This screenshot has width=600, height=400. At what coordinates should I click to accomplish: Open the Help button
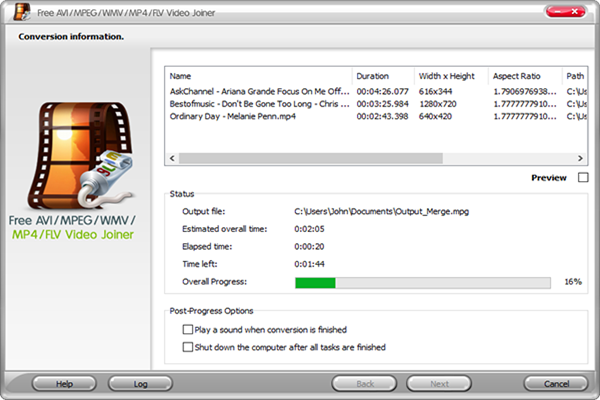pos(64,383)
